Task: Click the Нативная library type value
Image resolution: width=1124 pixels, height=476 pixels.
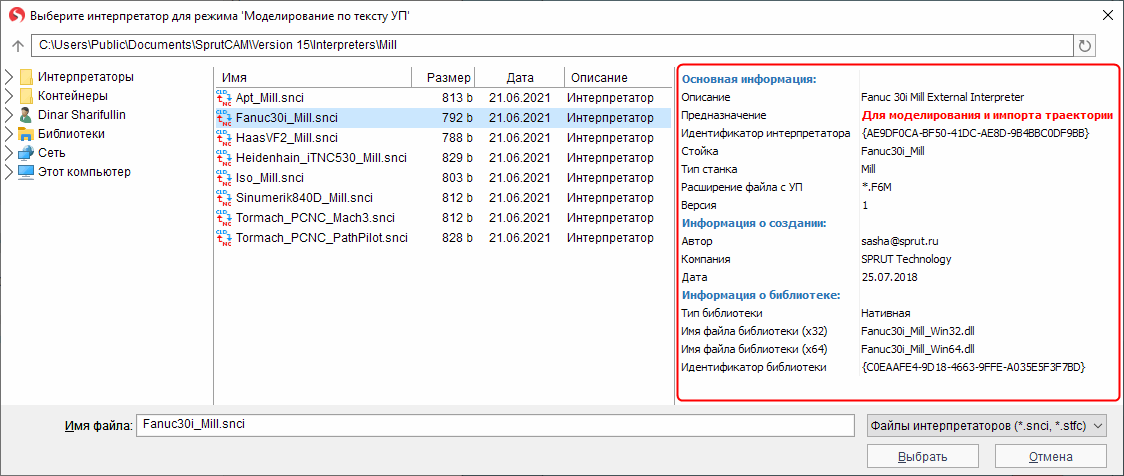Action: click(x=885, y=313)
